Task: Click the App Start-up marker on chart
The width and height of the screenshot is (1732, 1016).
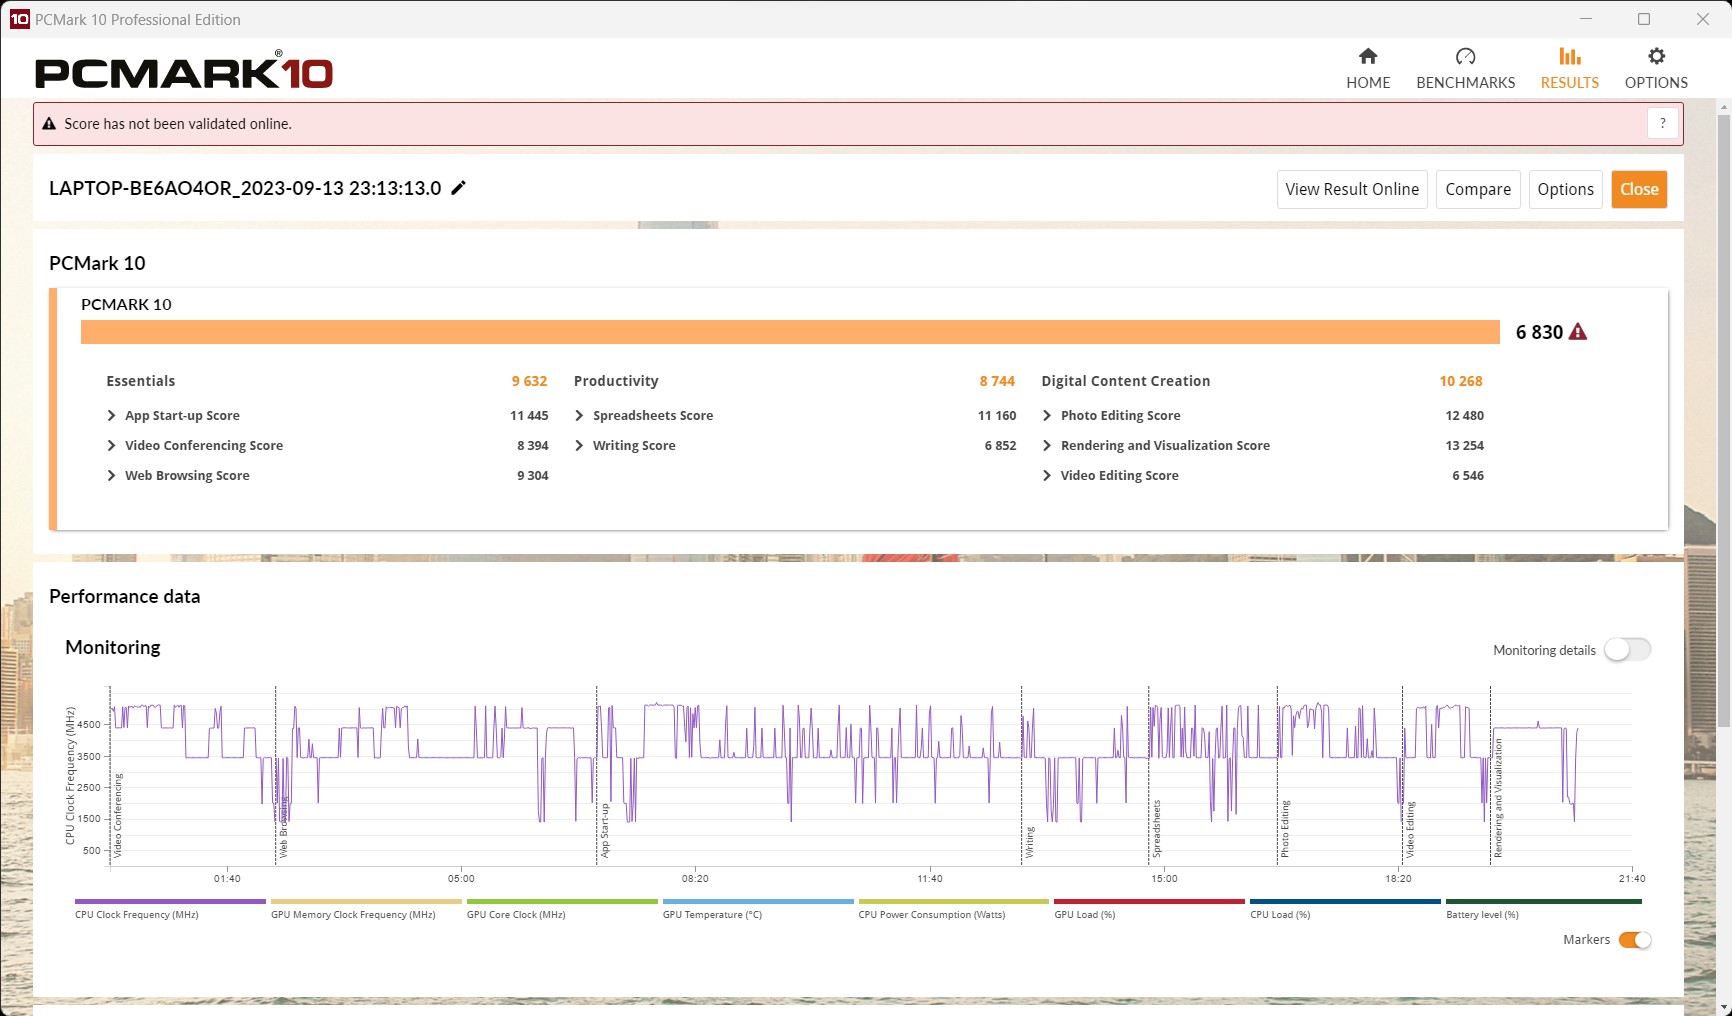Action: tap(605, 830)
